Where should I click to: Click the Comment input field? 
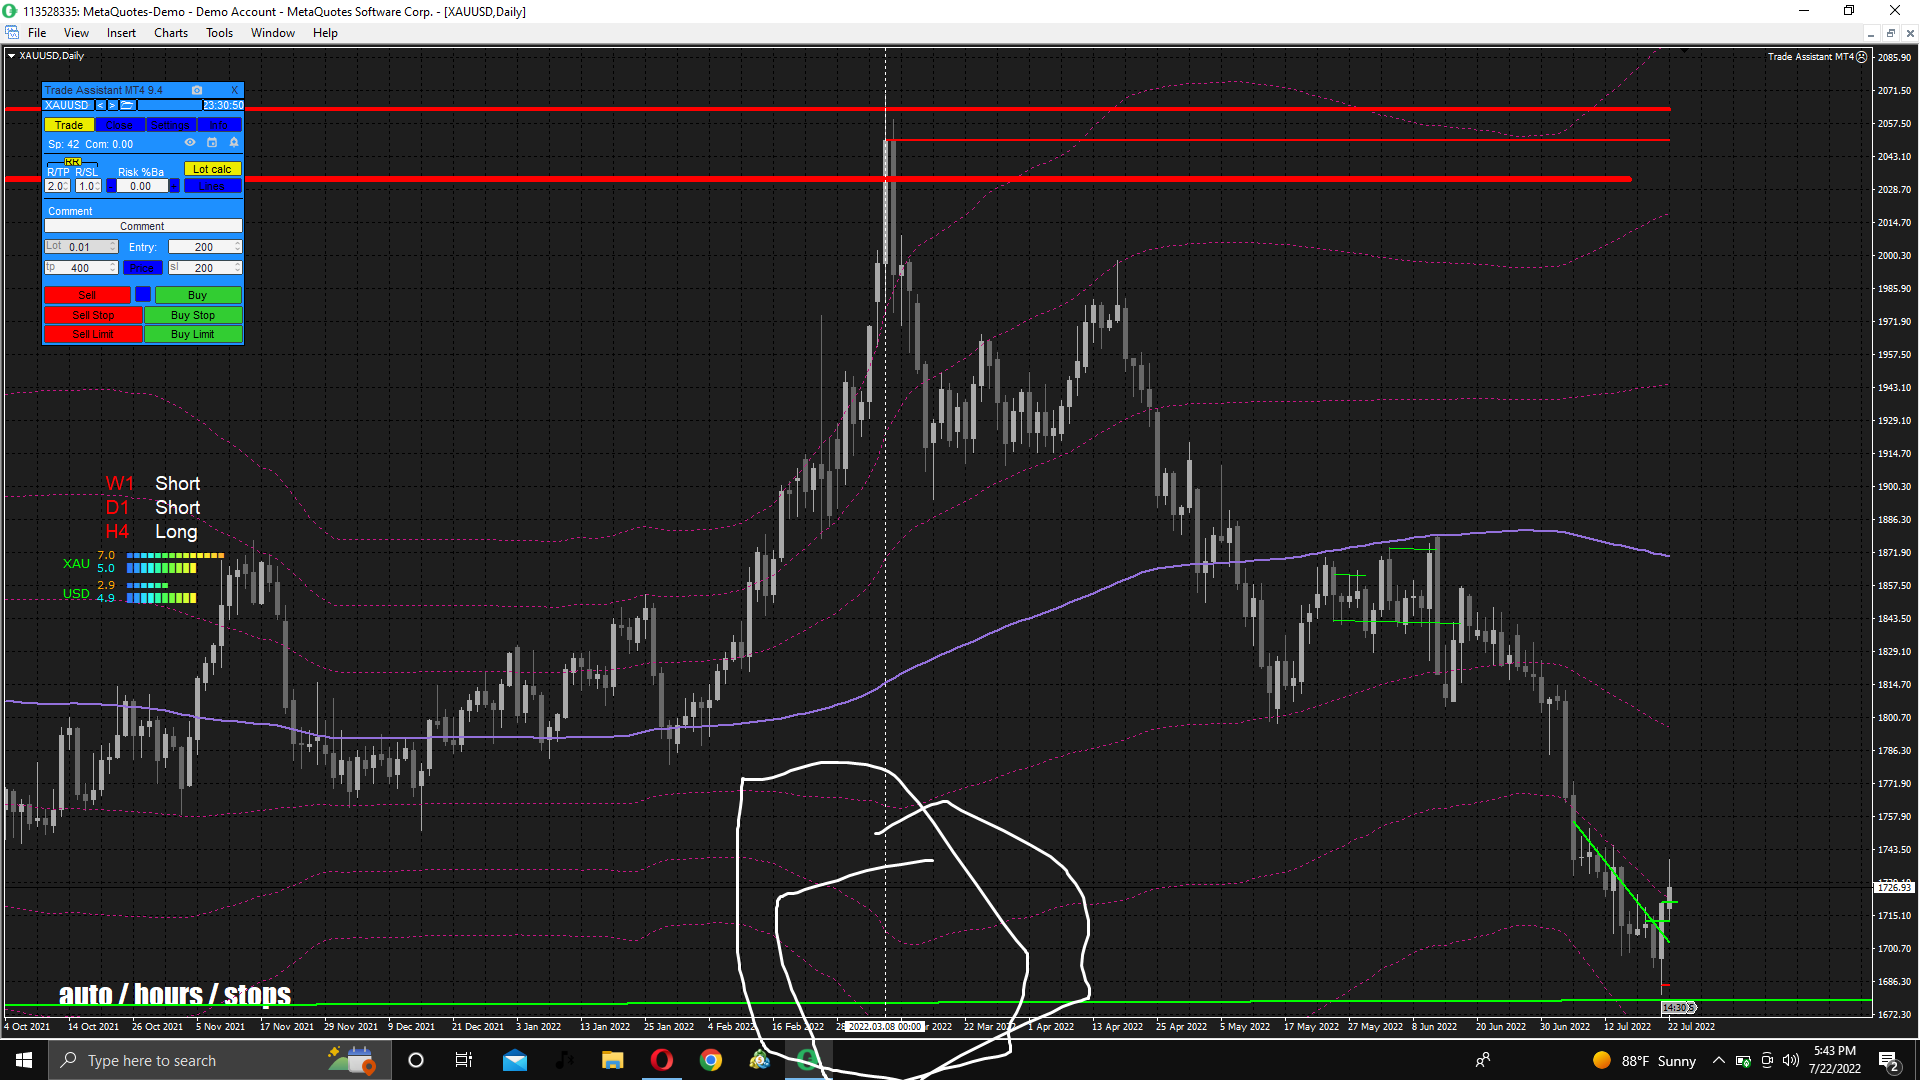(x=142, y=226)
